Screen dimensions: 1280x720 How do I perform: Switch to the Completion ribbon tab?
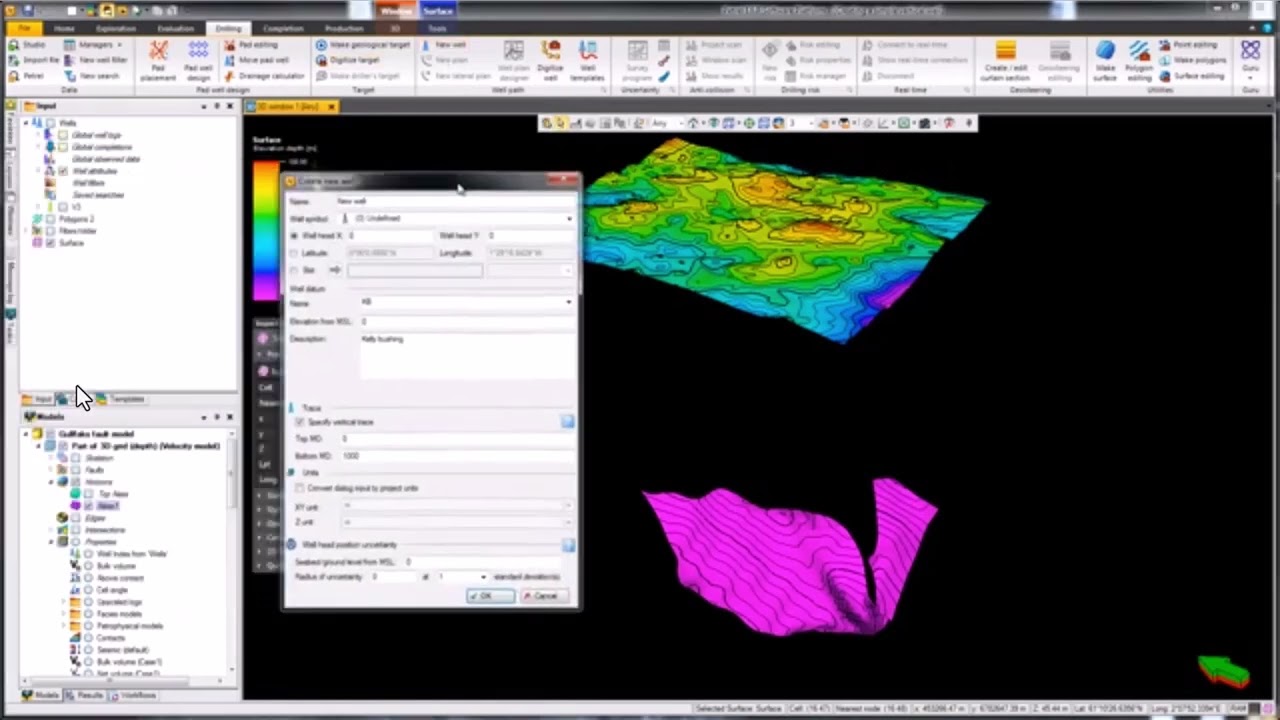pos(283,28)
